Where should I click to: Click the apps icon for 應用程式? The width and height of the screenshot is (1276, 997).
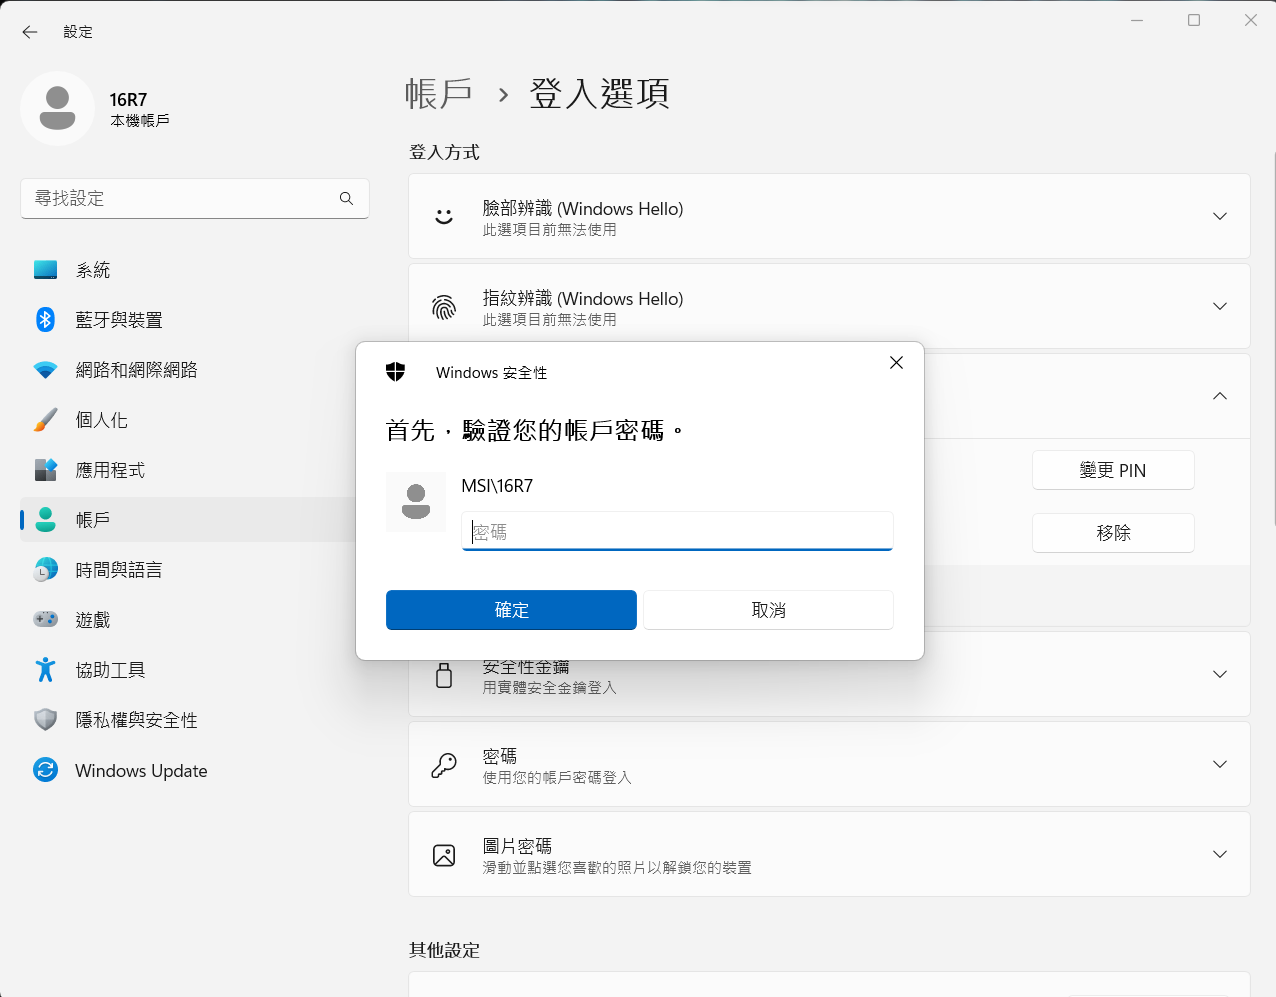45,470
